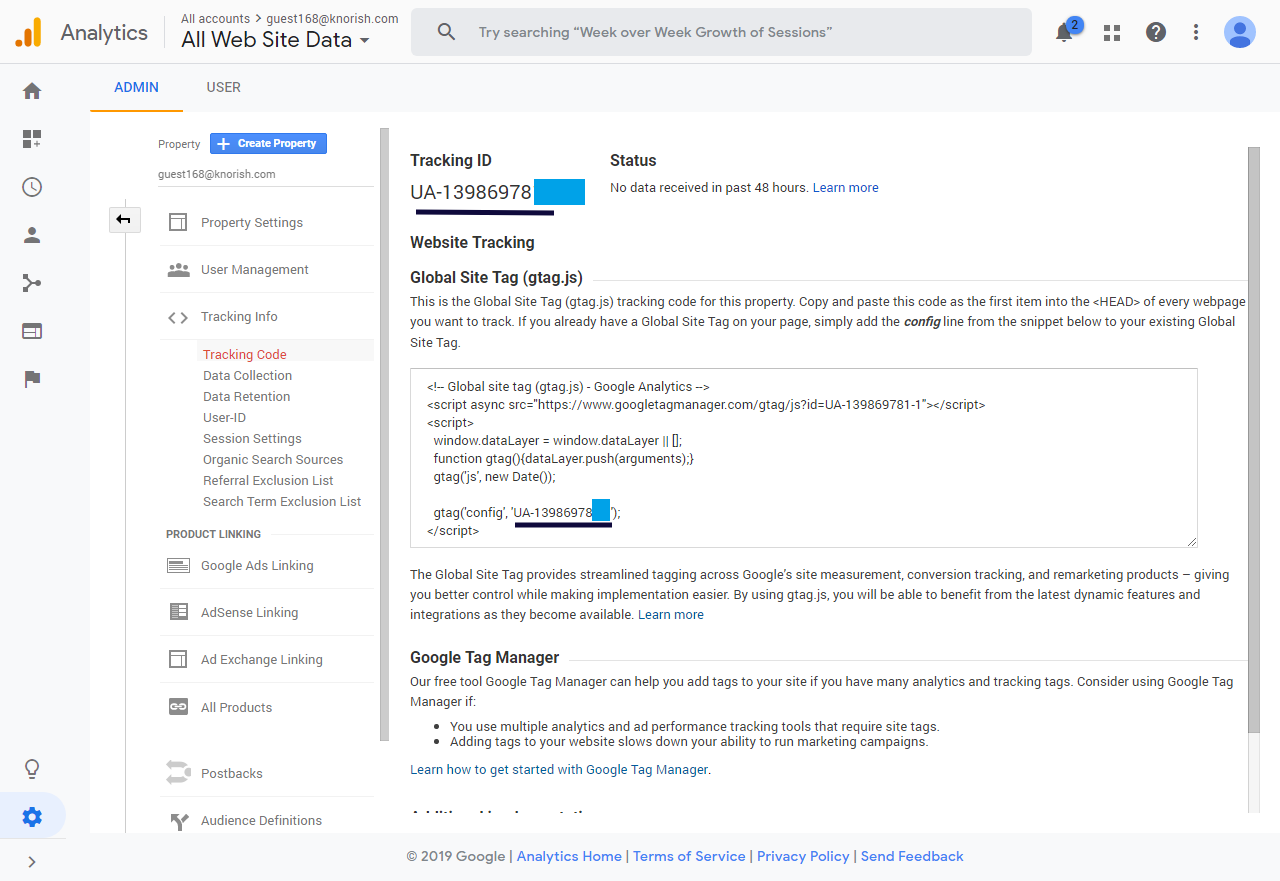Click the property column vertical scrollbar
This screenshot has height=881, width=1280.
point(385,435)
